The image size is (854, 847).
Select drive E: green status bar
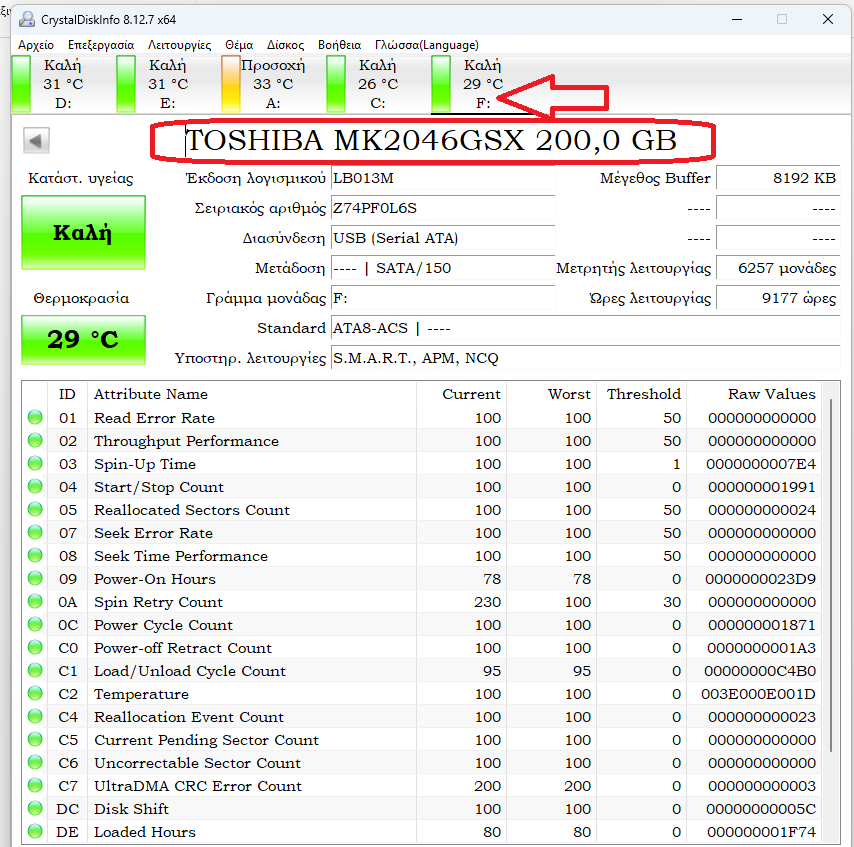click(x=126, y=84)
